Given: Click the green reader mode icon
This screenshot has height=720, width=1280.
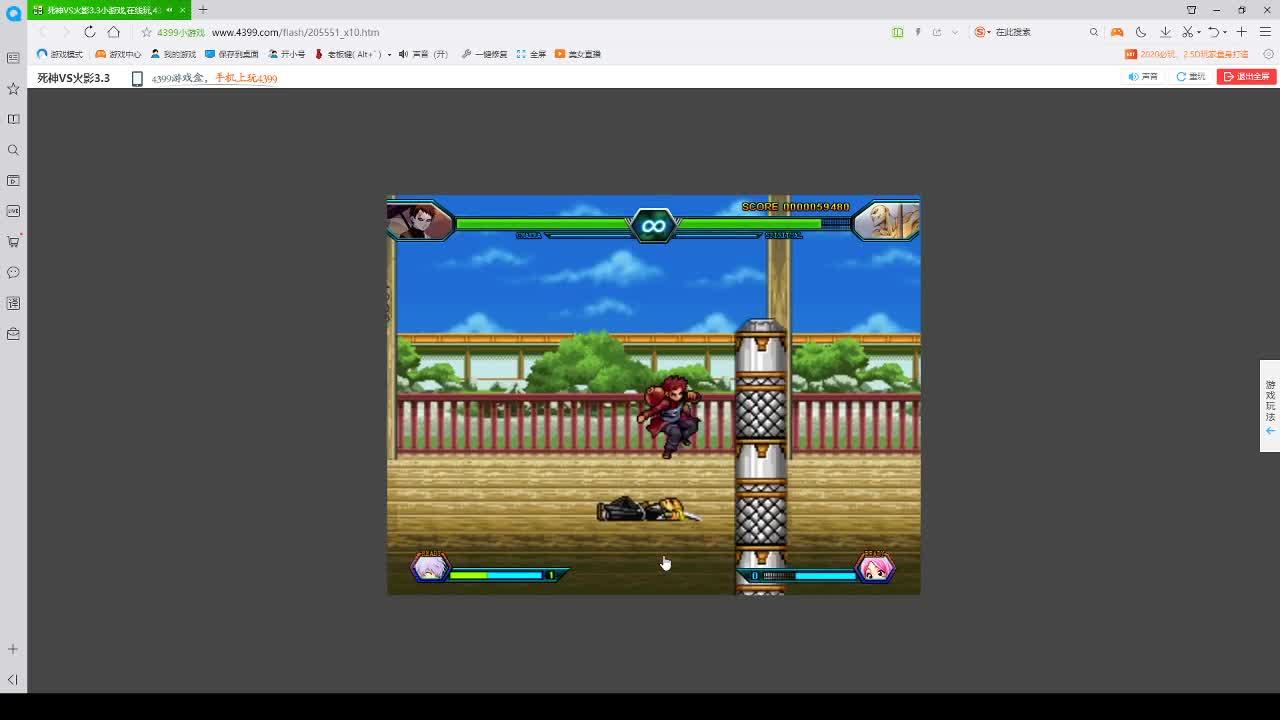Looking at the screenshot, I should point(897,32).
